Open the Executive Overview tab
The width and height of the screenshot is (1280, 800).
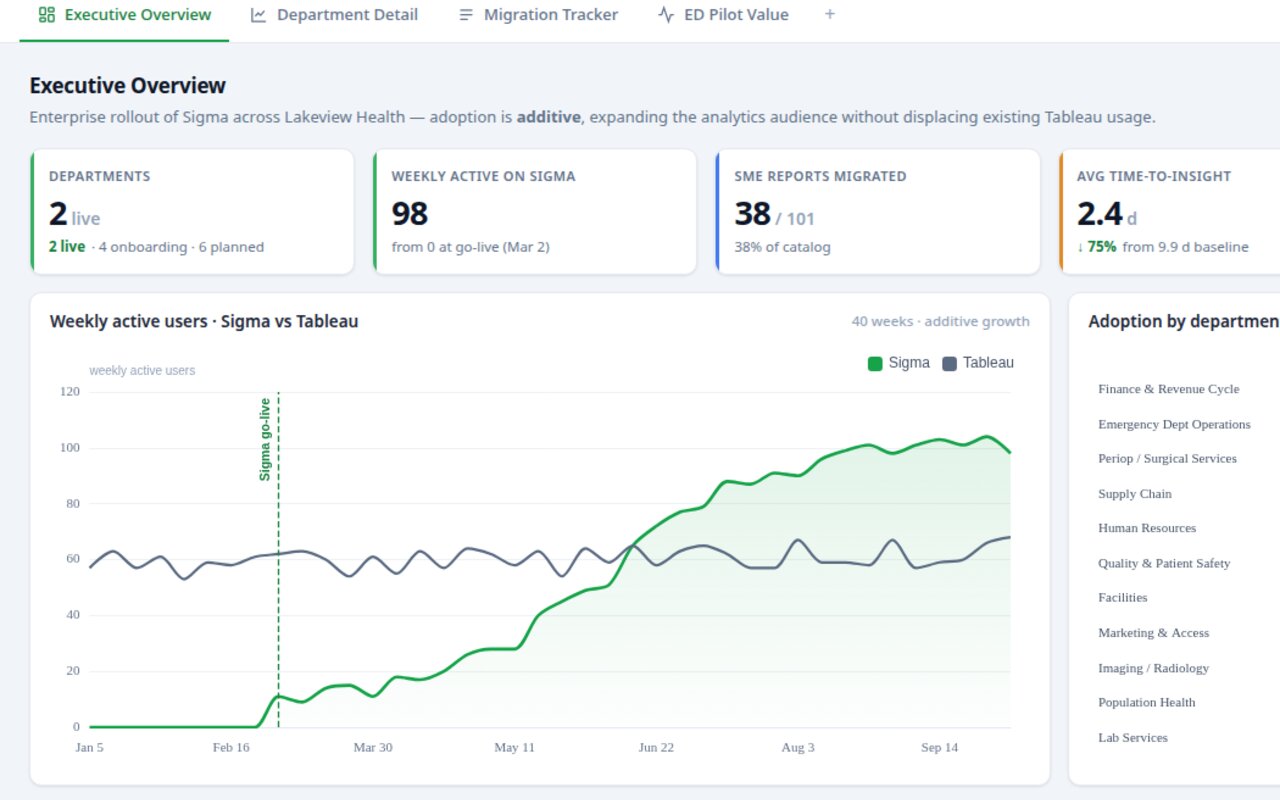coord(124,15)
